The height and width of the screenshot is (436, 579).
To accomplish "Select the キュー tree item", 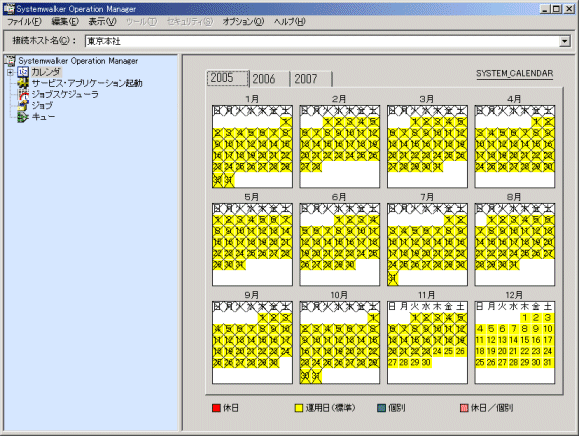I will pos(43,117).
